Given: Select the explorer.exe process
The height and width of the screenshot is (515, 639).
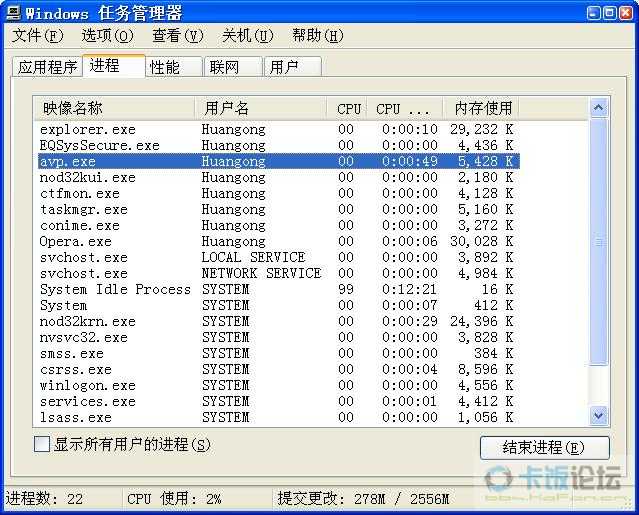Looking at the screenshot, I should pyautogui.click(x=278, y=130).
